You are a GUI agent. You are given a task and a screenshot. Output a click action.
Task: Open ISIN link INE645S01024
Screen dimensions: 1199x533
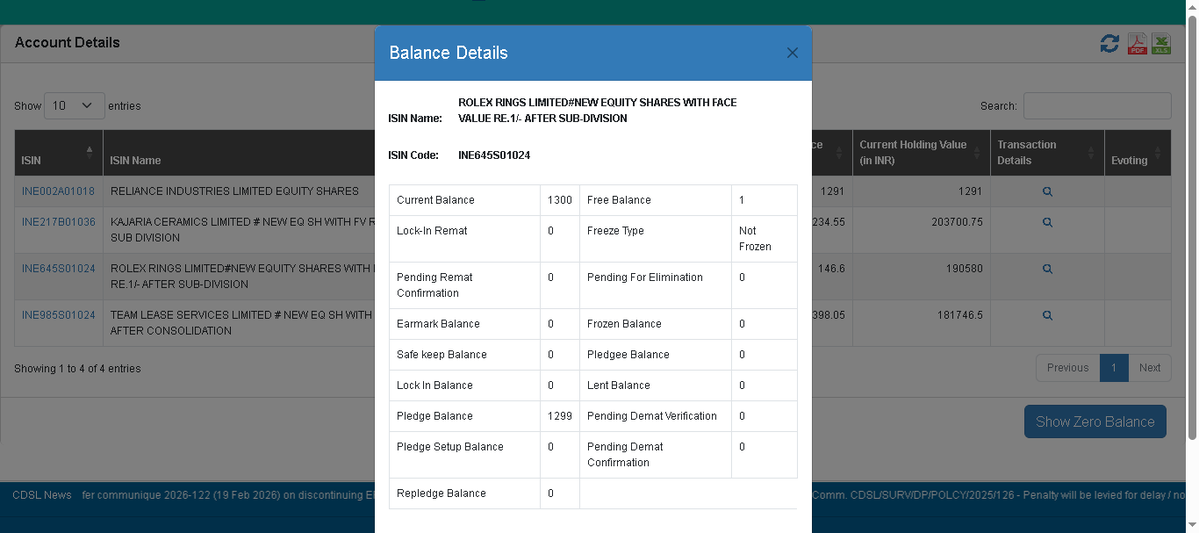(58, 268)
